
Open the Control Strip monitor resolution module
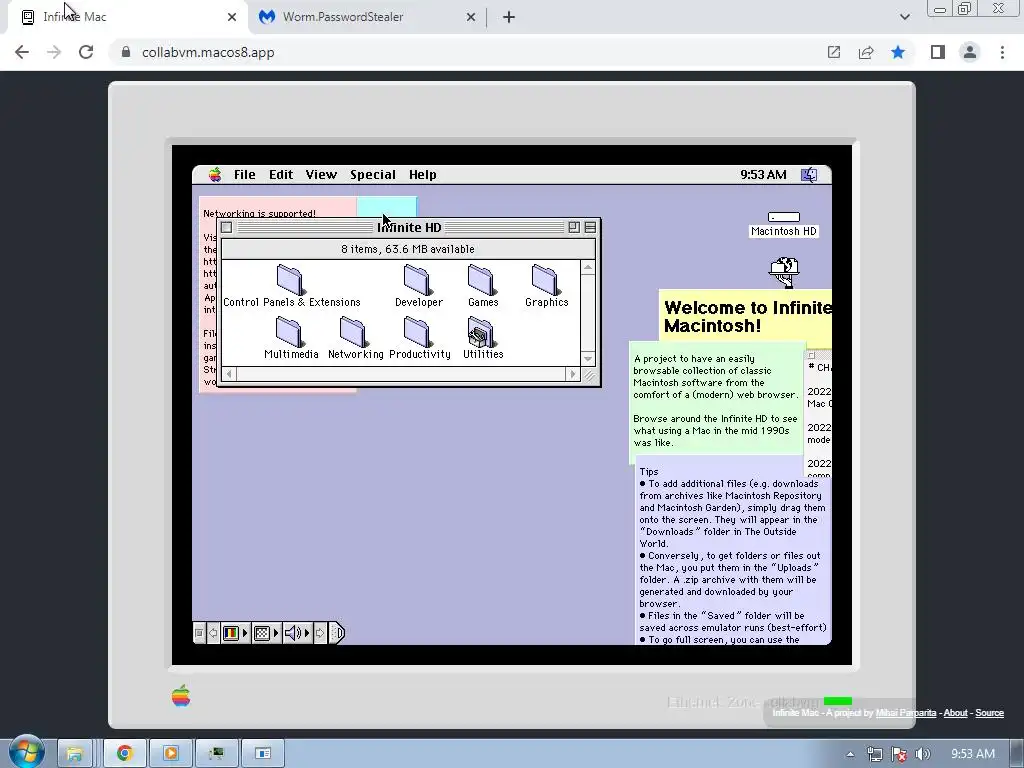click(x=266, y=633)
